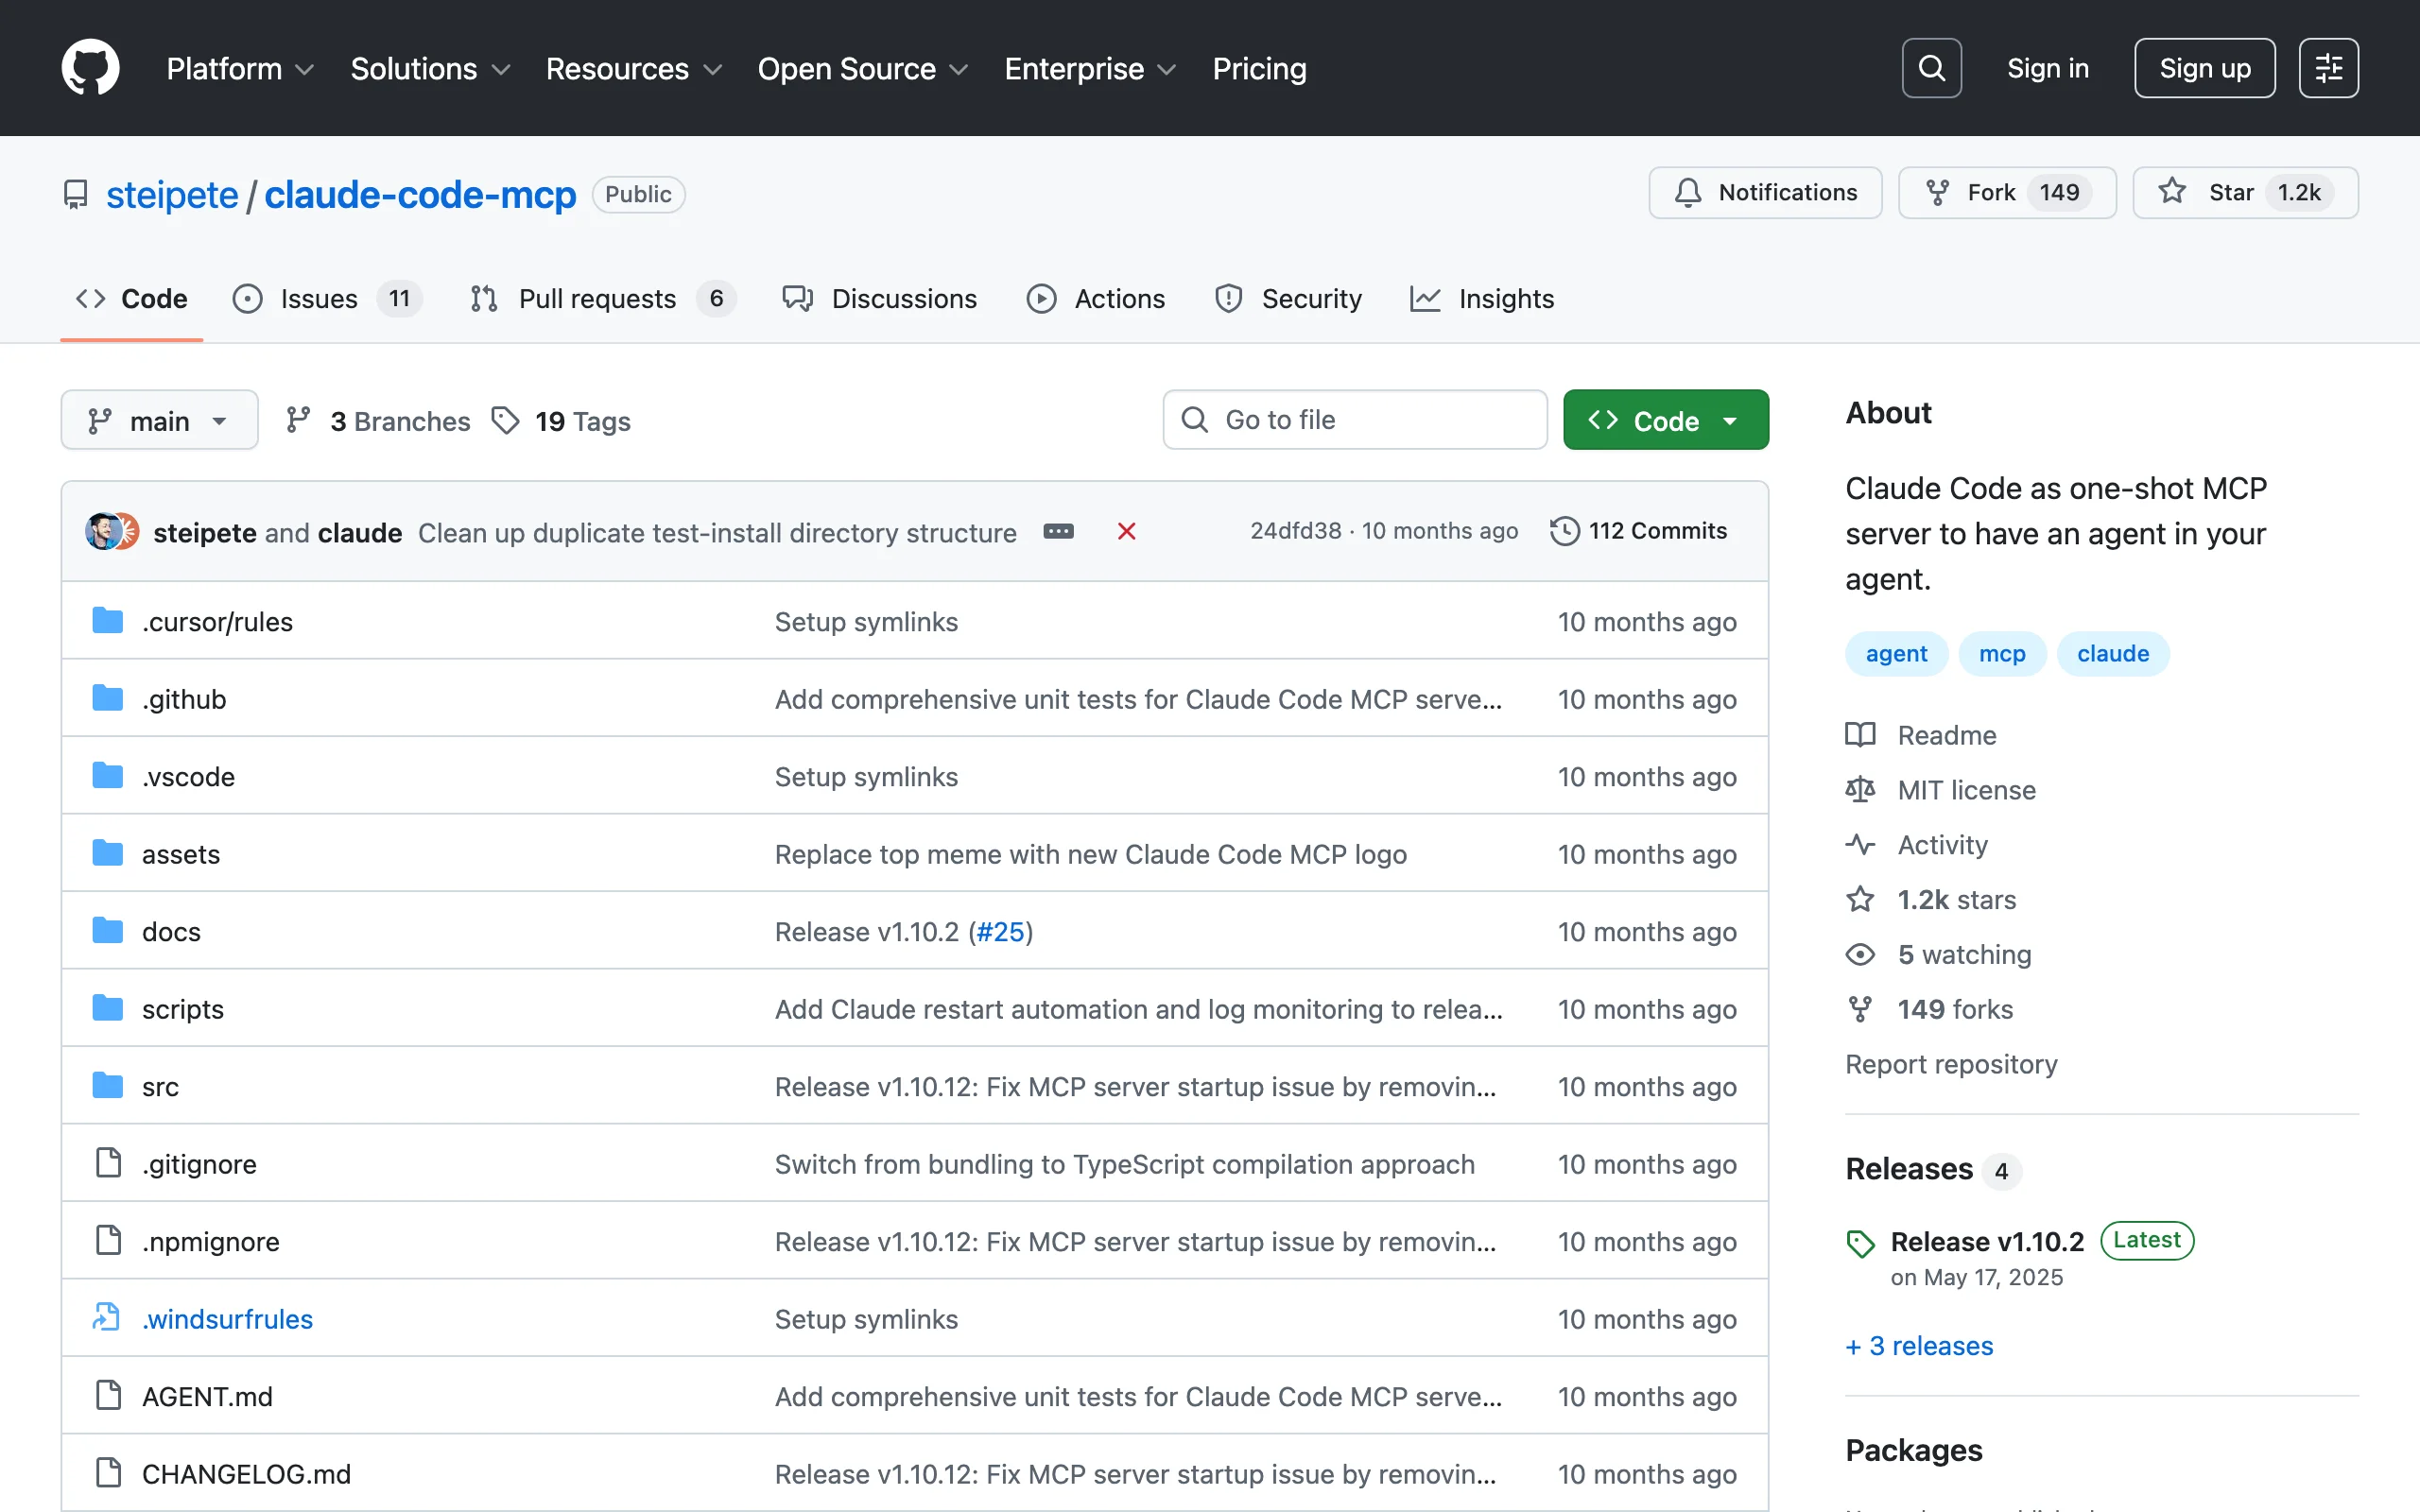Open the main branch selector dropdown
This screenshot has width=2420, height=1512.
159,421
